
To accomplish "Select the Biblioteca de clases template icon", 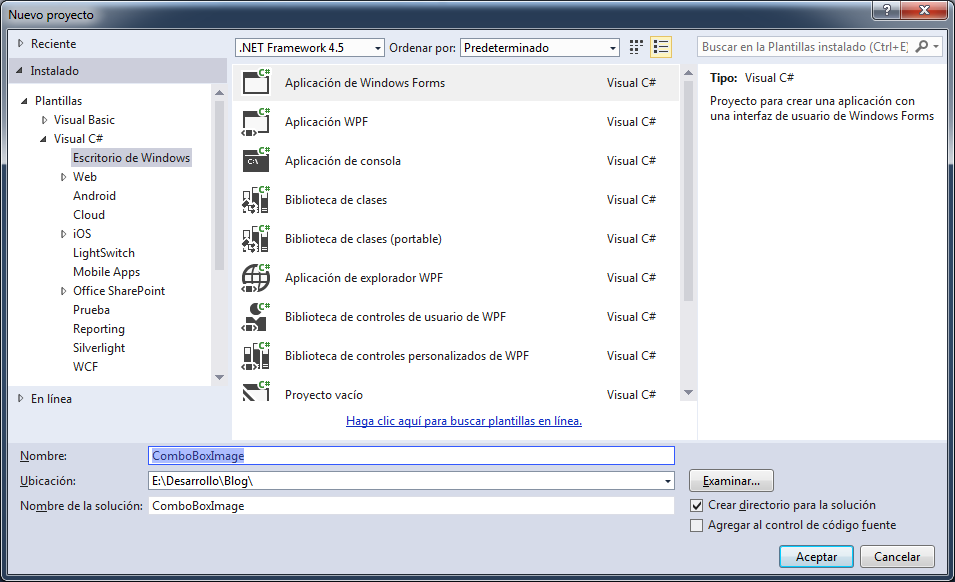I will pos(256,200).
